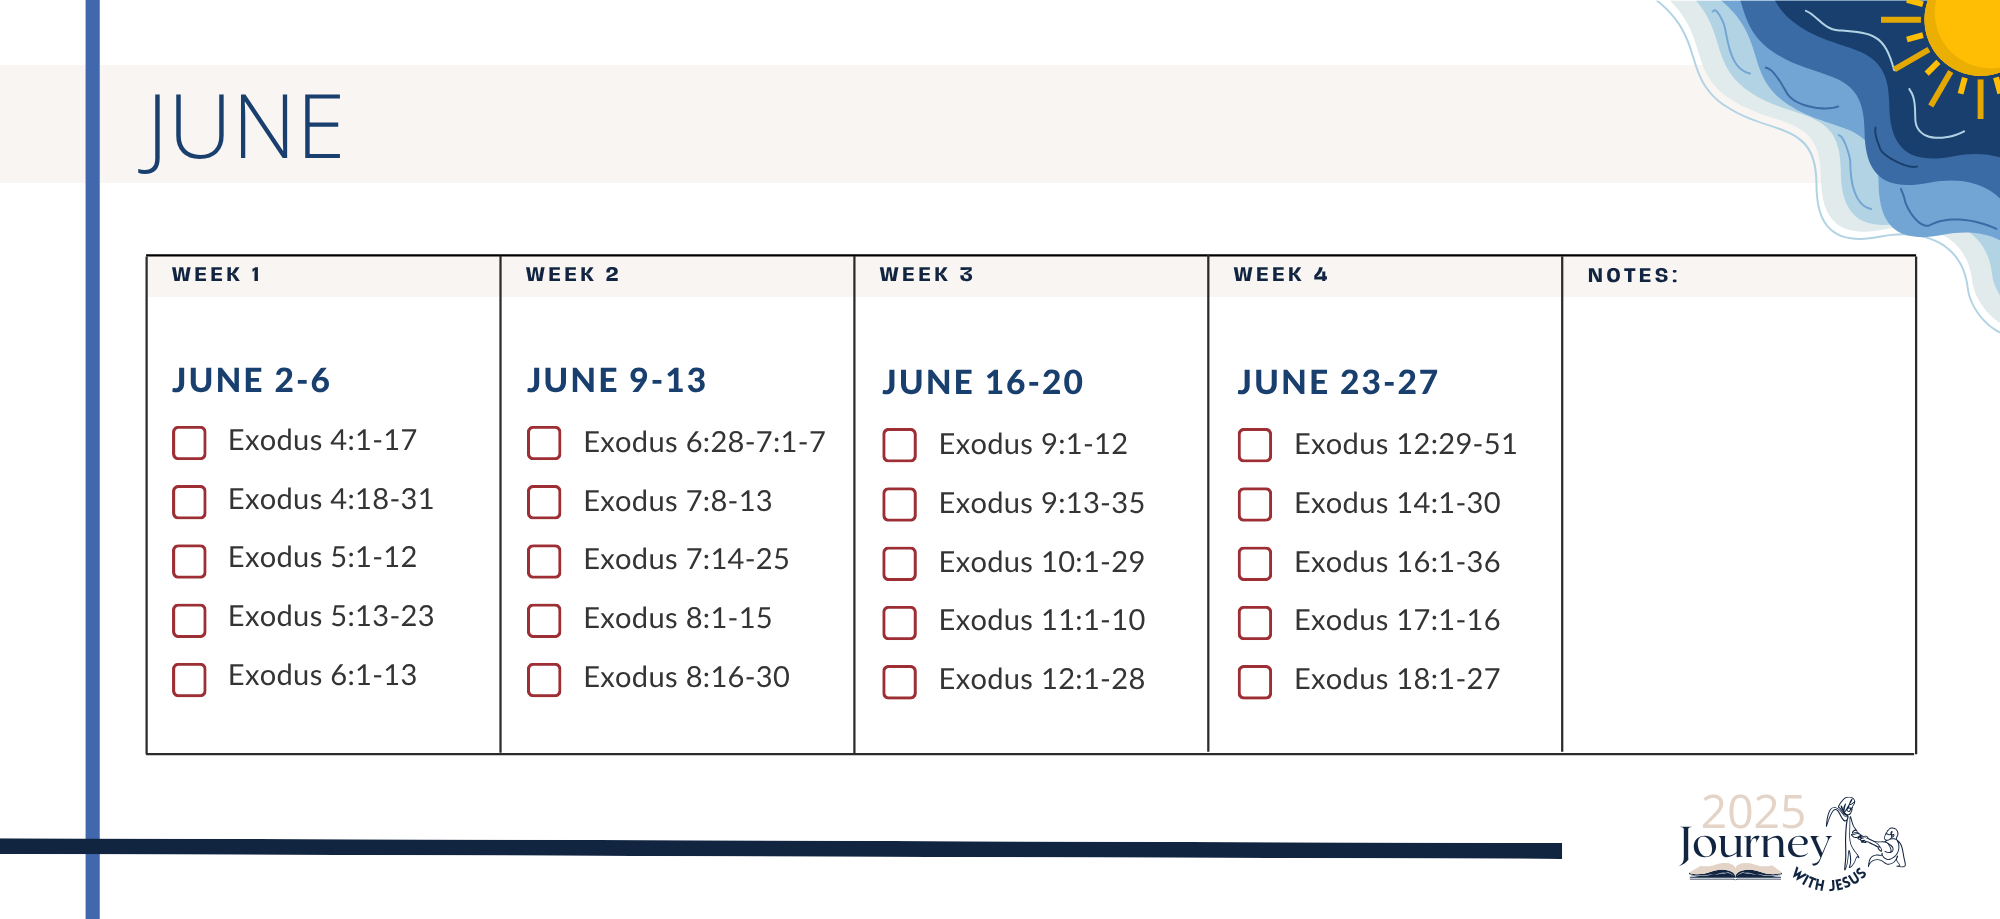The height and width of the screenshot is (919, 2000).
Task: Check the Exodus 6:28-7:1-7 checkbox
Action: (x=544, y=443)
